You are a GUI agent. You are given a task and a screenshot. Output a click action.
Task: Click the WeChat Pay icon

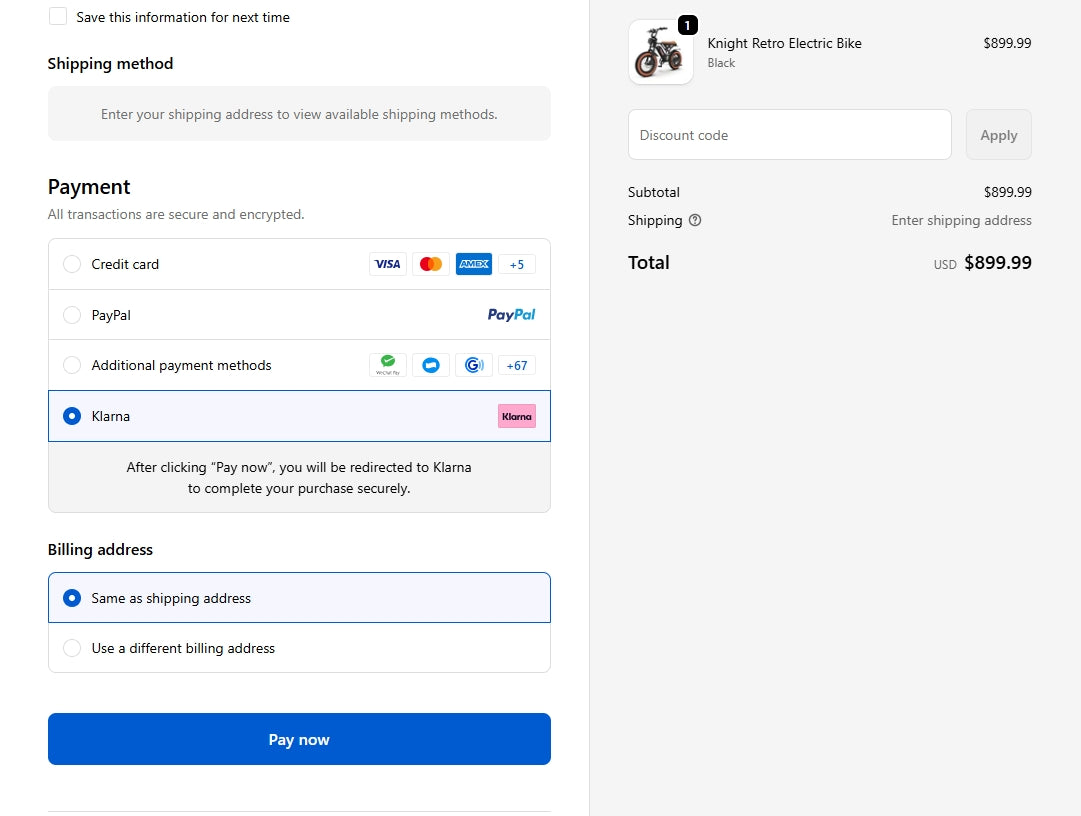click(388, 365)
